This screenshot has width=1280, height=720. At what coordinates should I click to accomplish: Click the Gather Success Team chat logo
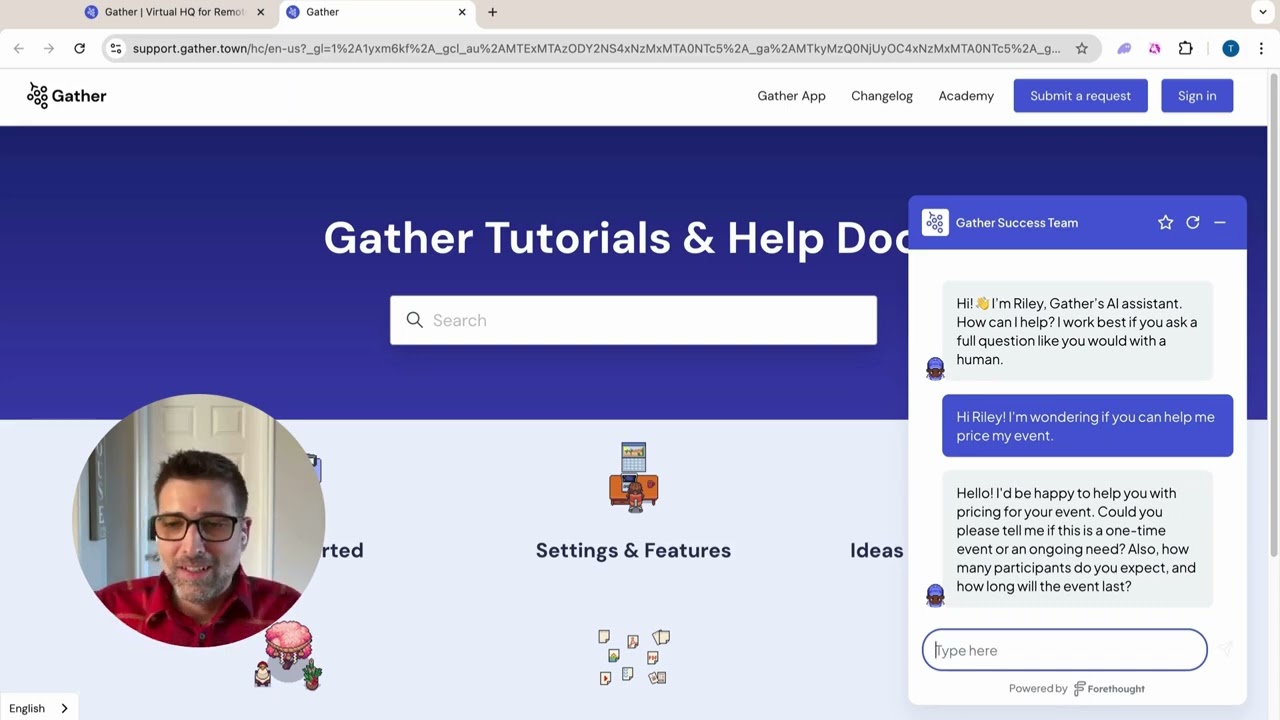coord(935,223)
